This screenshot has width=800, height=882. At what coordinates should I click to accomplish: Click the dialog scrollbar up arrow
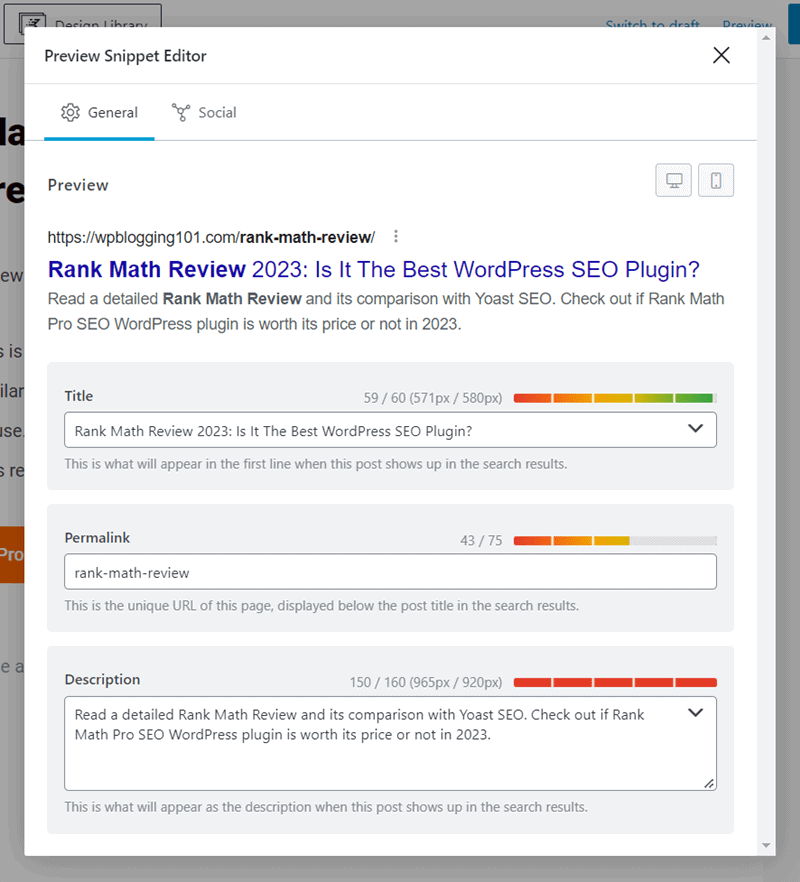(766, 38)
